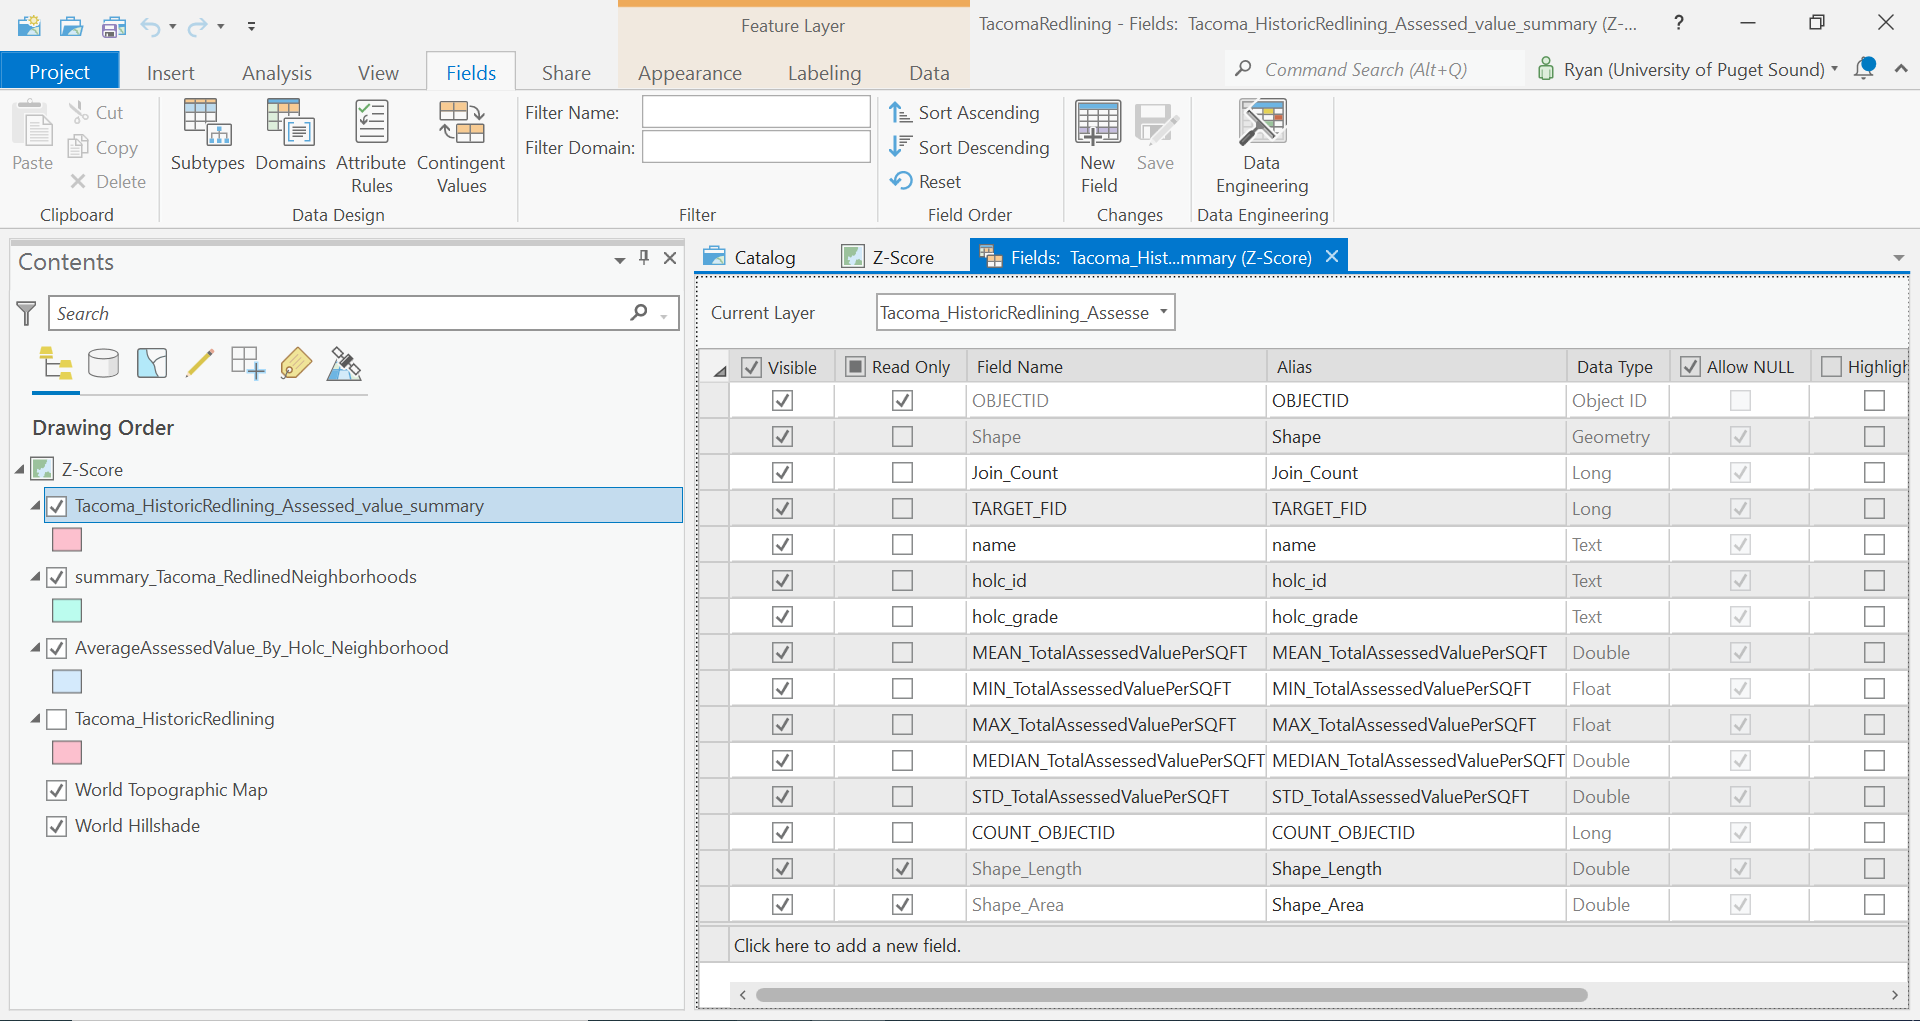Screen dimensions: 1920x1021
Task: Select List By Snapping icon
Action: click(x=247, y=363)
